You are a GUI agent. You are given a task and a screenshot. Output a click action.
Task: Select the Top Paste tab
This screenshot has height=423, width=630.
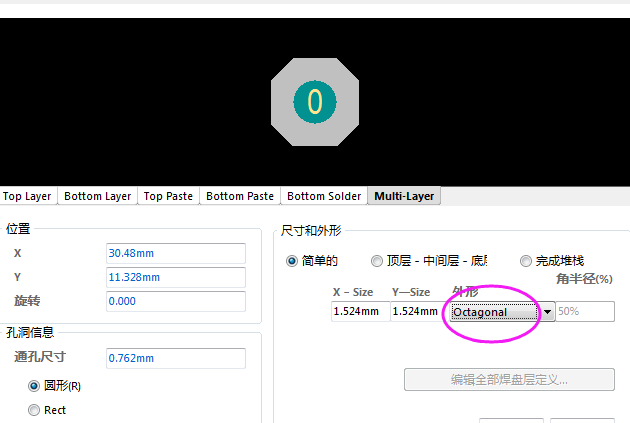click(168, 196)
